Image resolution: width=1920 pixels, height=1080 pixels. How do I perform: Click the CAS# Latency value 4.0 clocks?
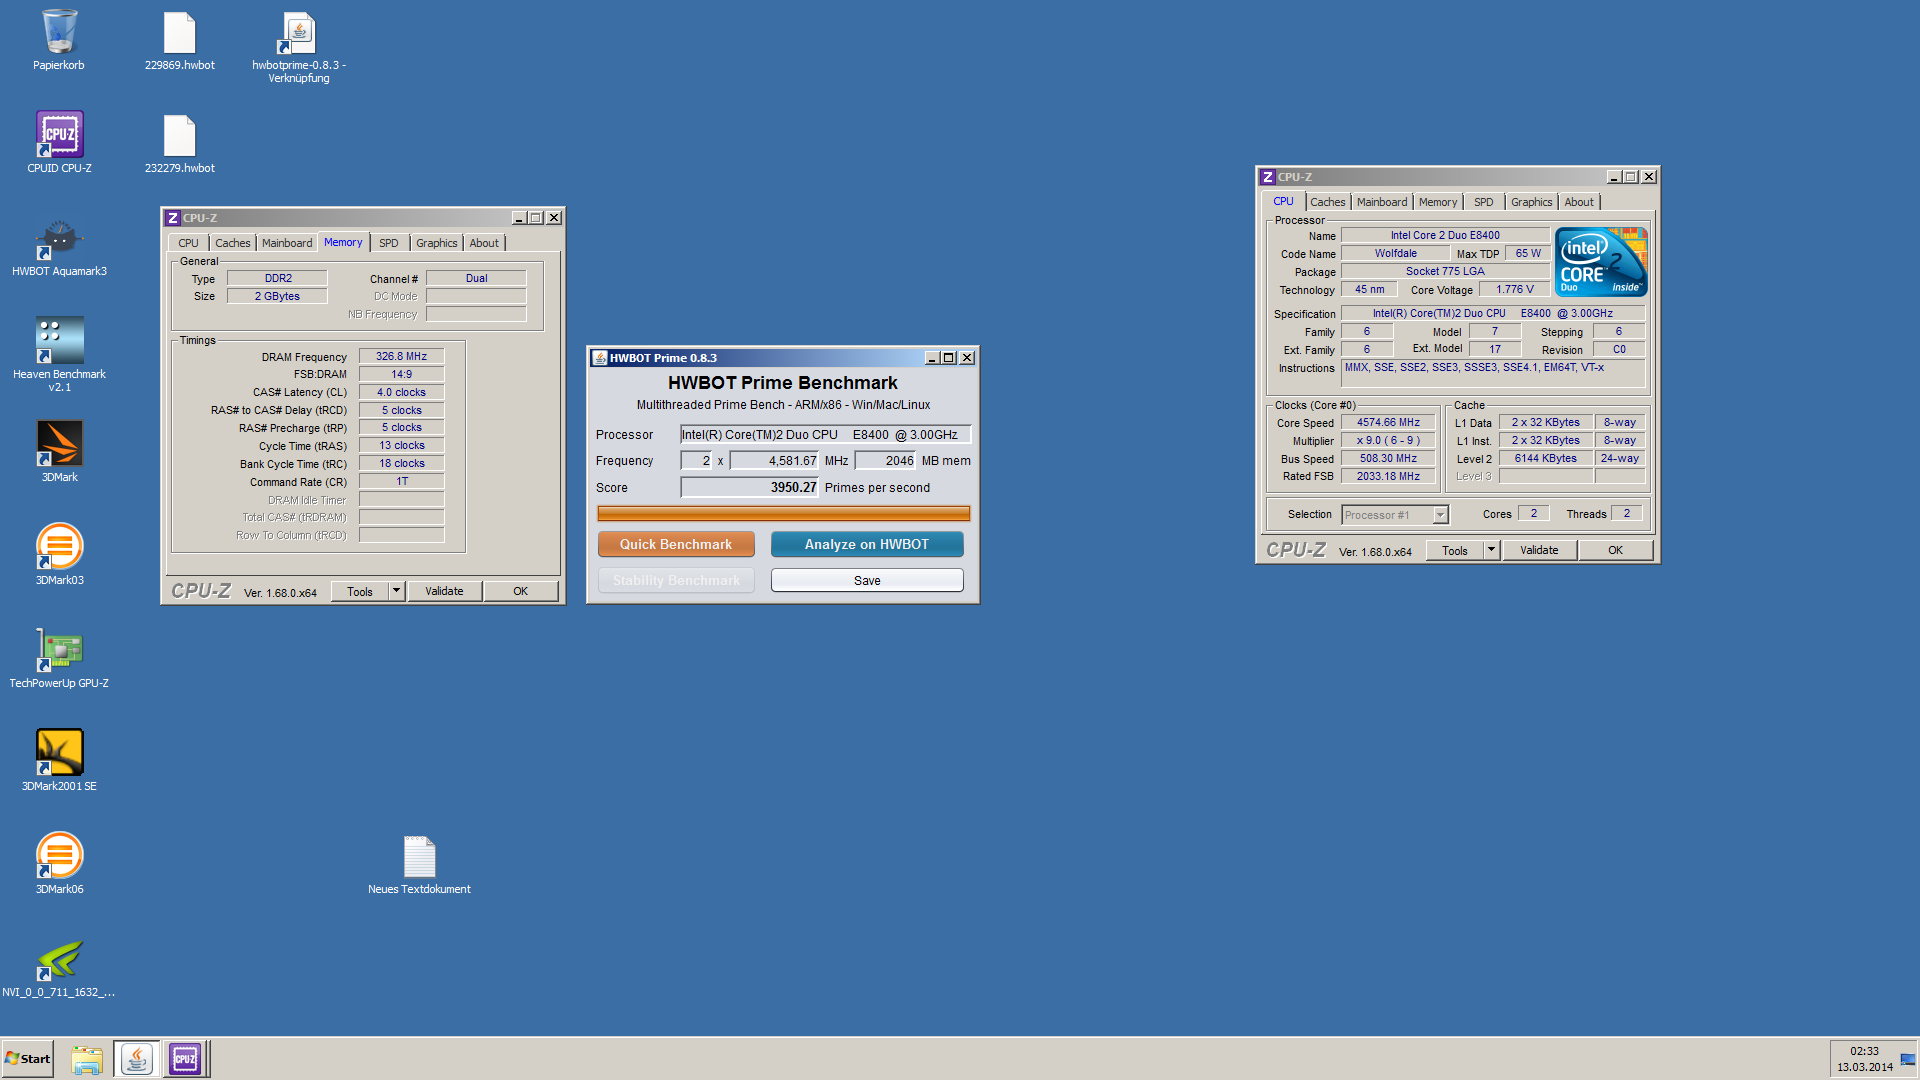[401, 392]
